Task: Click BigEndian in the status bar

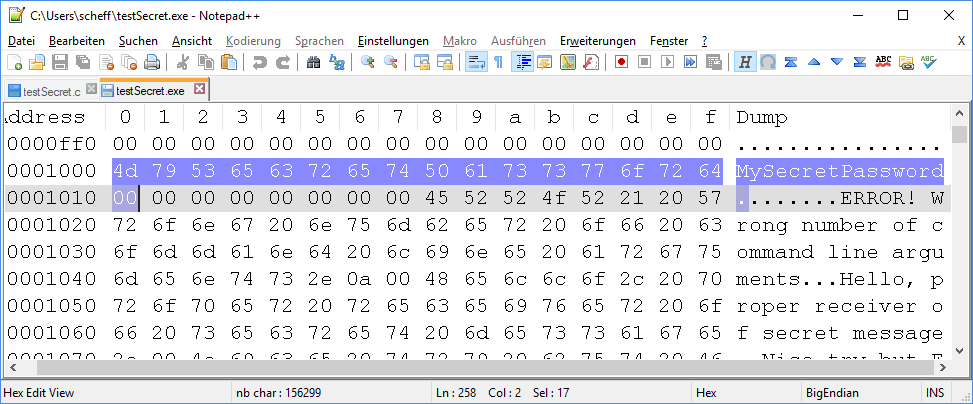Action: coord(832,393)
